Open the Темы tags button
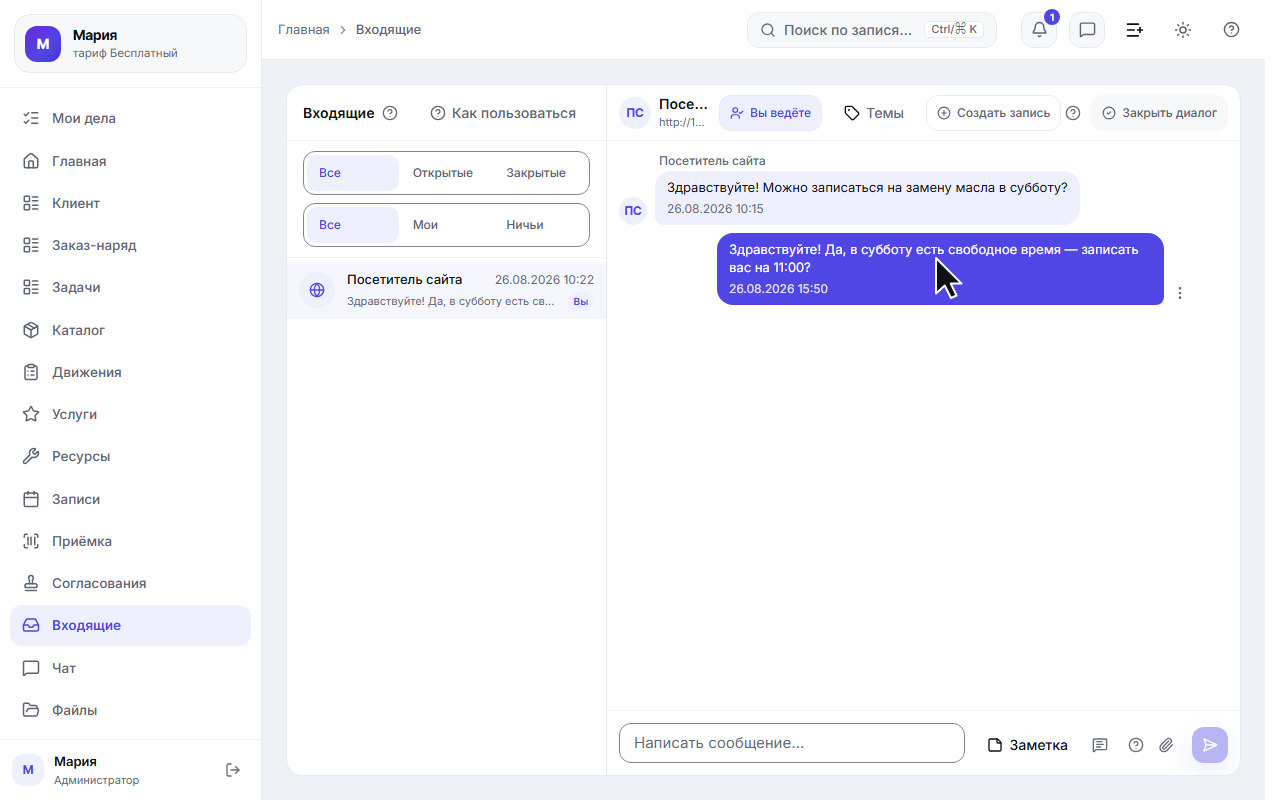 point(874,113)
